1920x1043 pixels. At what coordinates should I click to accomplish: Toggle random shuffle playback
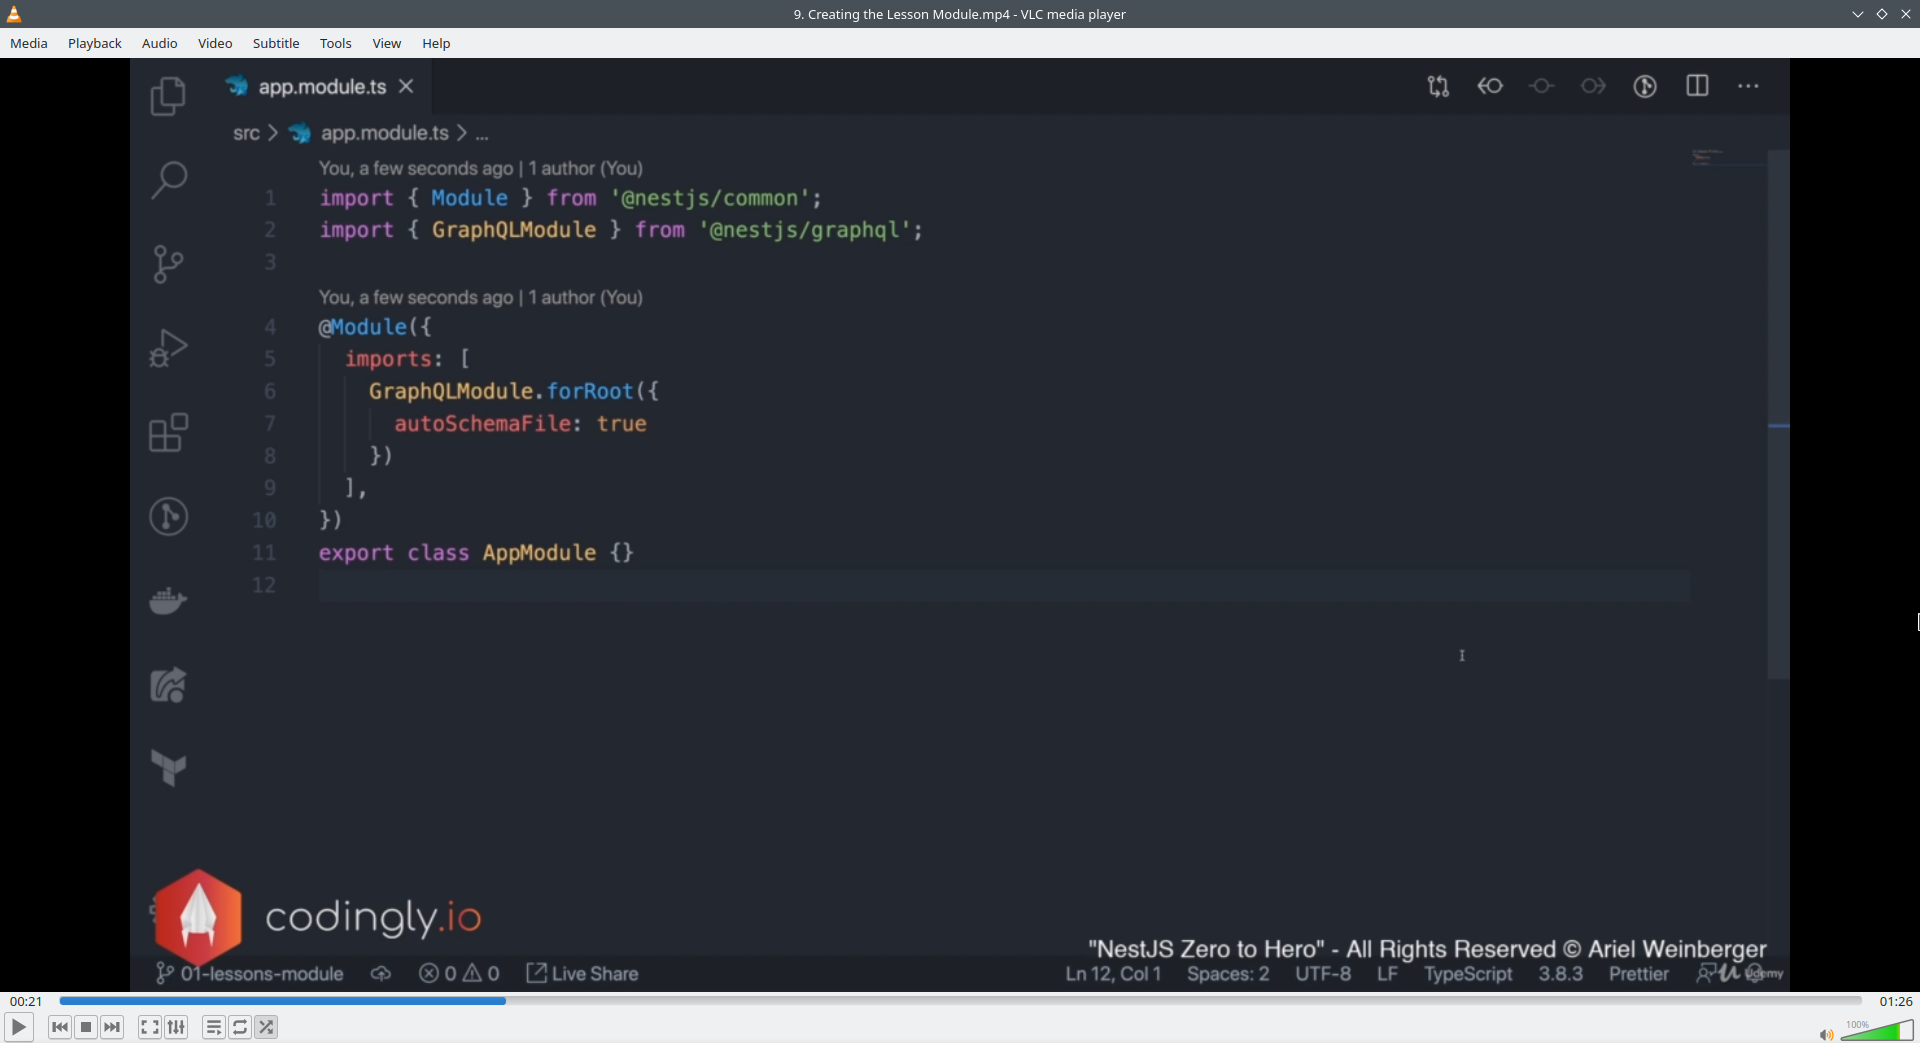[x=266, y=1027]
